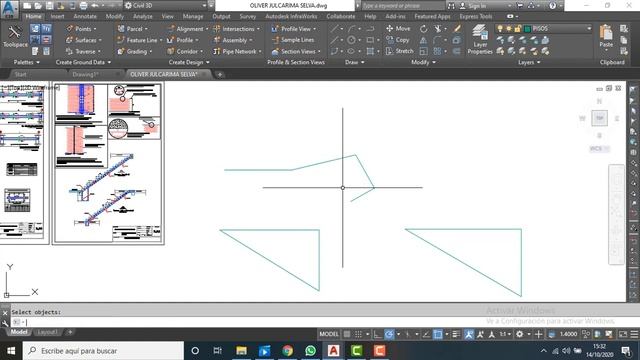Click the Fillet tool icon
Screen dimensions: 640x360
437,40
